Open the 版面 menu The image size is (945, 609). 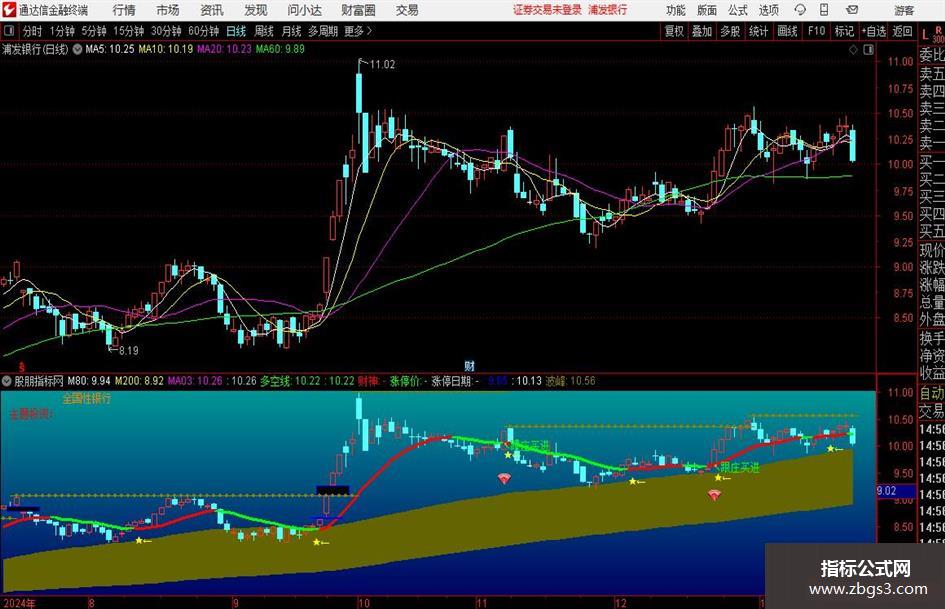[x=707, y=10]
